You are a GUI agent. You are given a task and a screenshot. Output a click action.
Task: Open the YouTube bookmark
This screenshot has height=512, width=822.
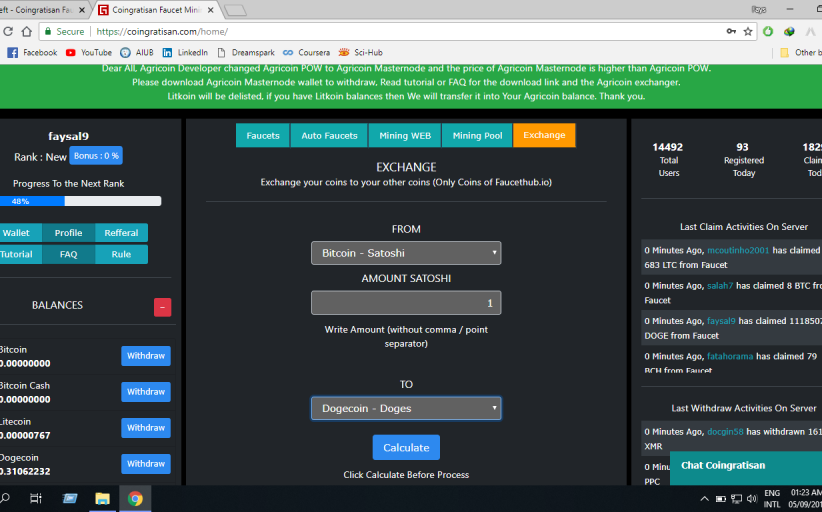[x=88, y=52]
